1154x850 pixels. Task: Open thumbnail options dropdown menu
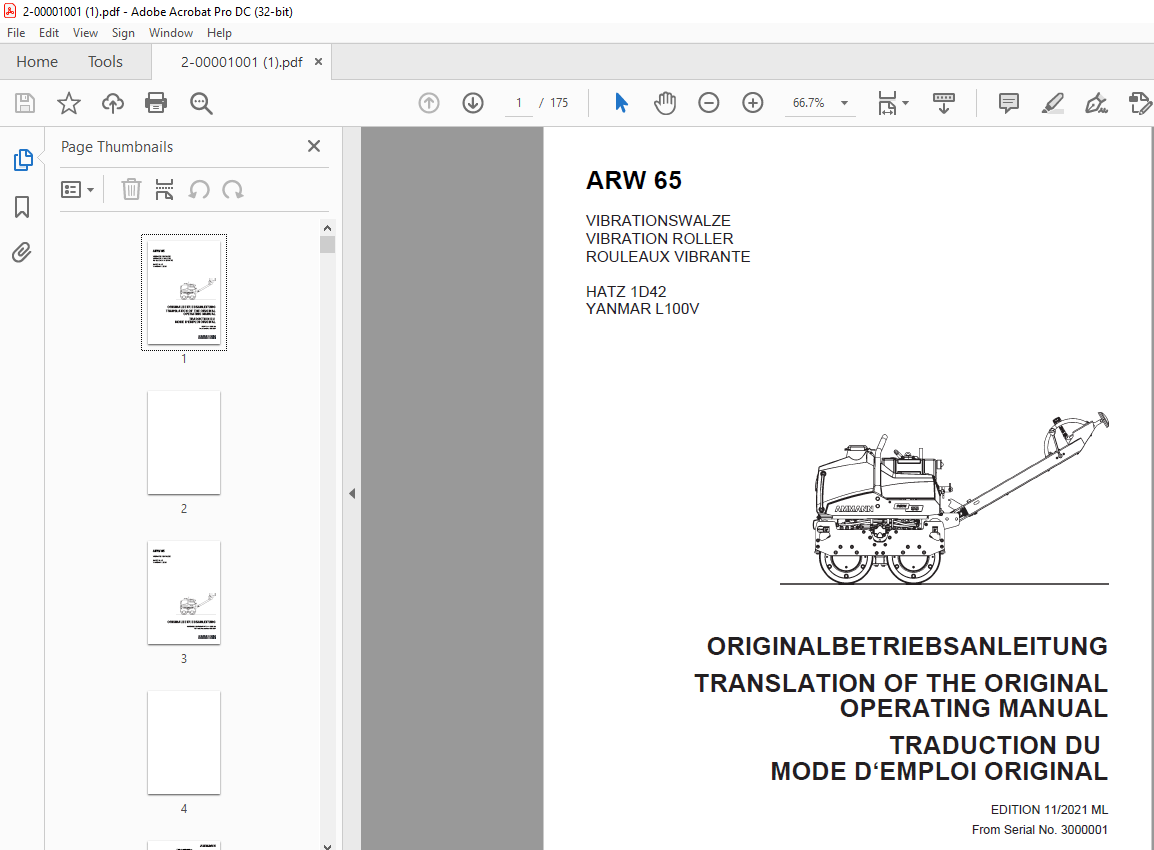click(x=77, y=190)
